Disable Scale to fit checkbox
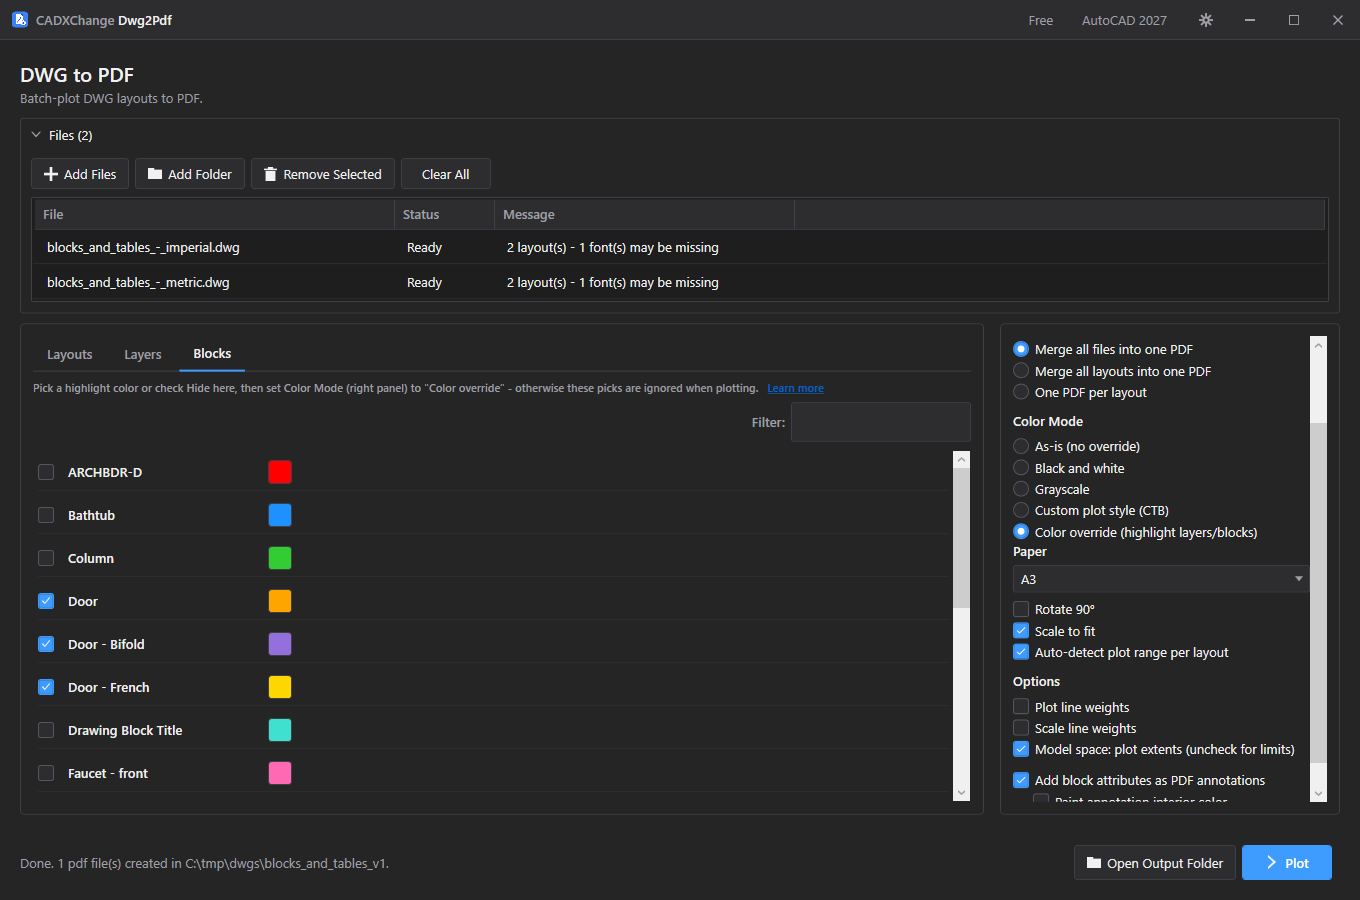The height and width of the screenshot is (900, 1360). tap(1021, 631)
